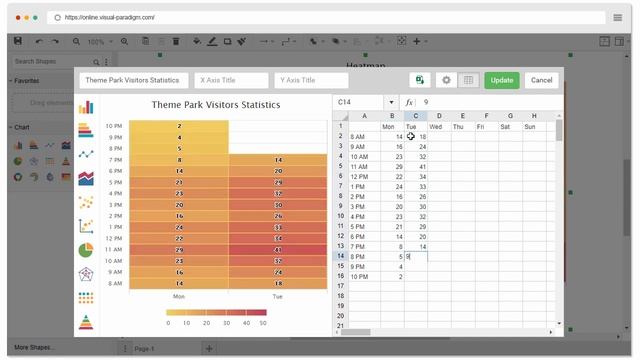Collapse the Favorites section
Image resolution: width=640 pixels, height=360 pixels.
pos(24,81)
